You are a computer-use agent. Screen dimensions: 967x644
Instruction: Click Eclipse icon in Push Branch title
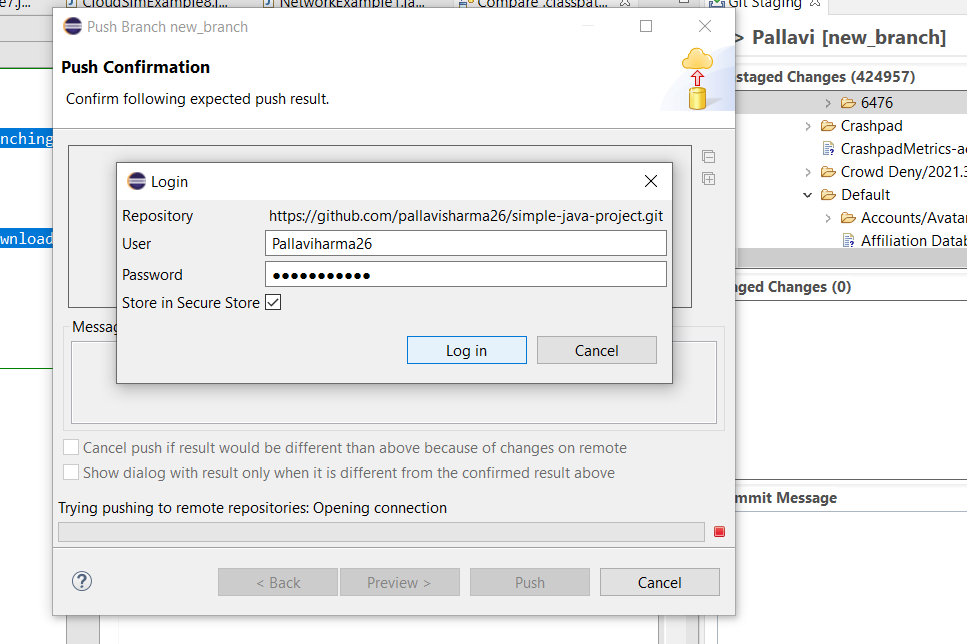point(73,27)
